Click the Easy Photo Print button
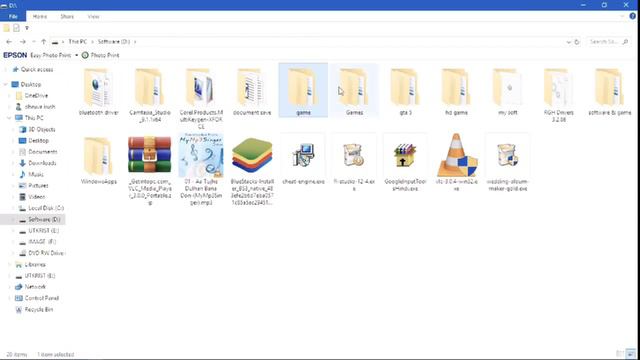 click(51, 55)
